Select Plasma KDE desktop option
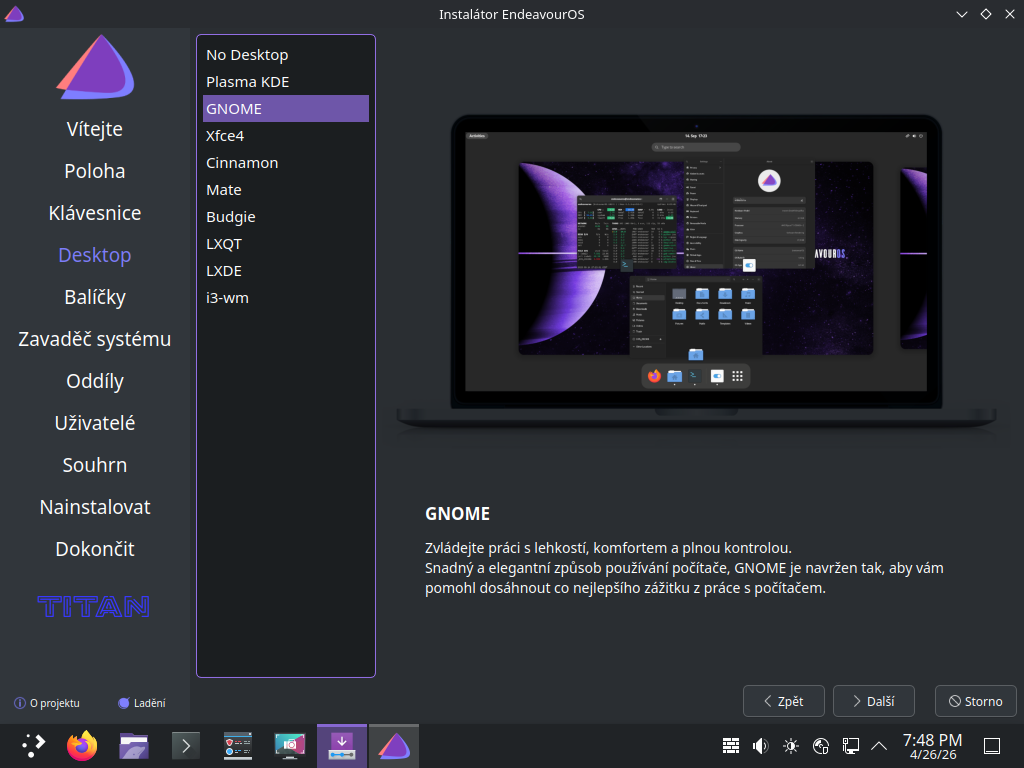Screen dimensions: 1024x768 coord(247,81)
